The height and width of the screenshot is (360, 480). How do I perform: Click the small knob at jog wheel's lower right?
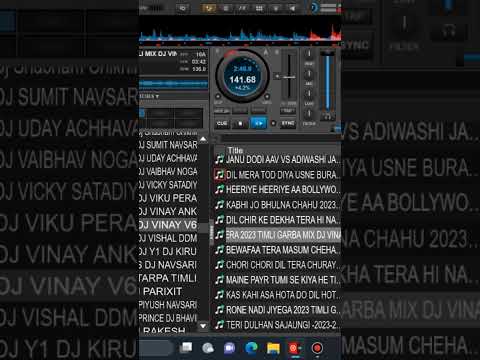point(267,97)
